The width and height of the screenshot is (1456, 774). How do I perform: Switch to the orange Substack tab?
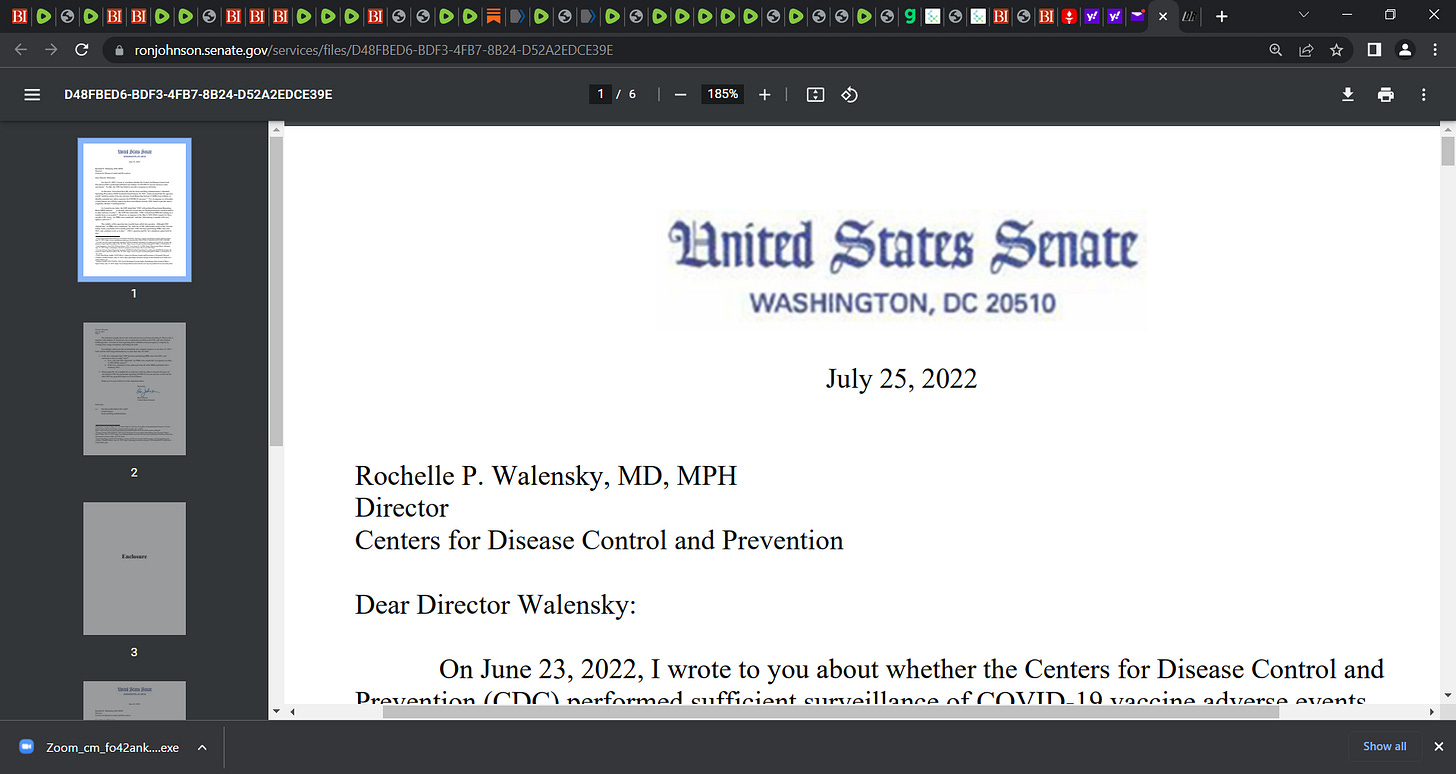pyautogui.click(x=493, y=16)
